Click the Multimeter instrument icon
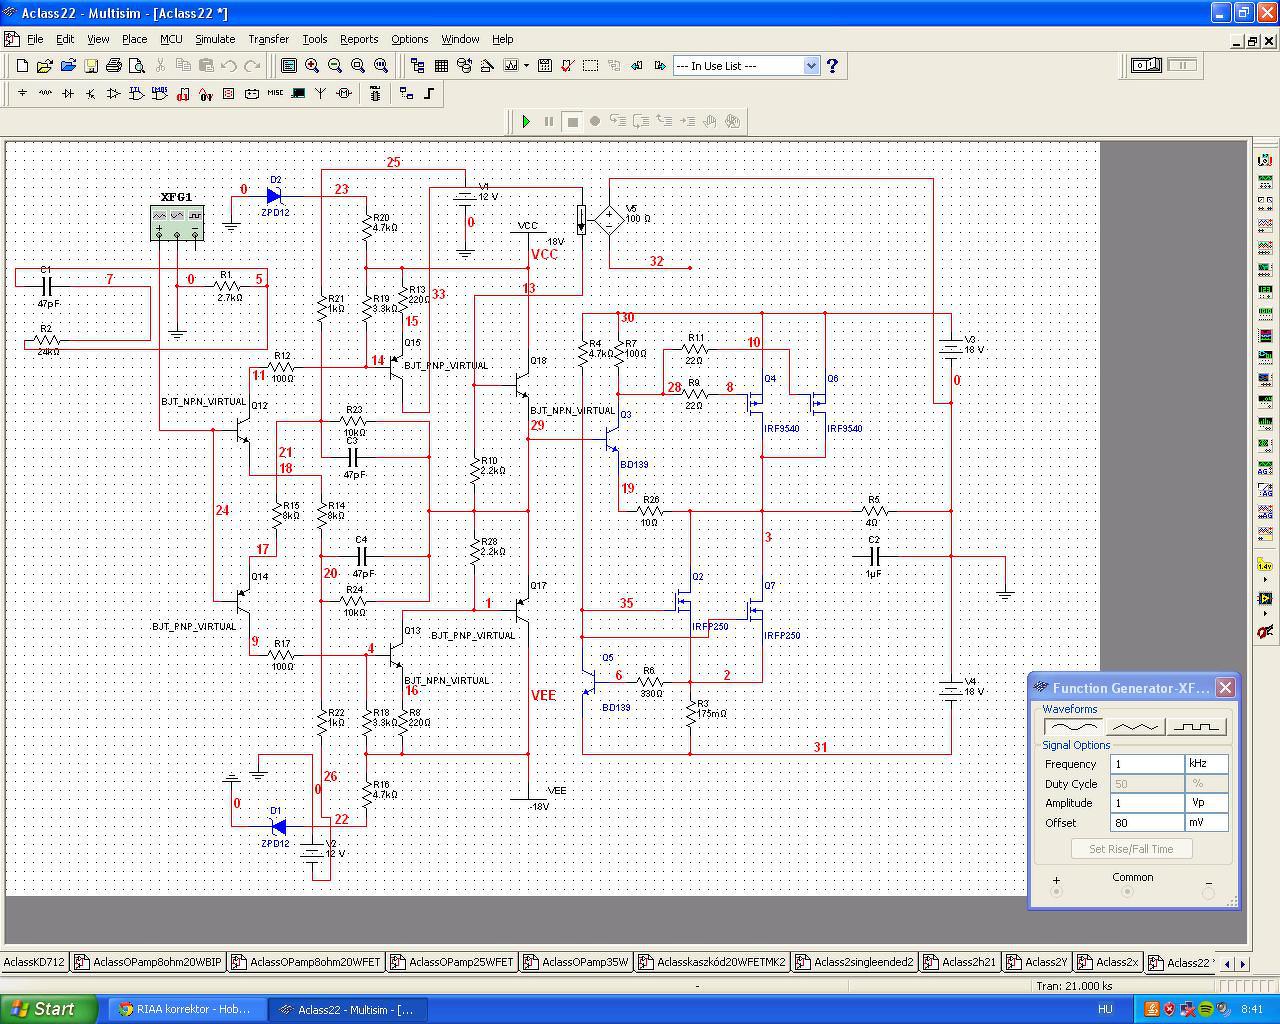 (1264, 160)
